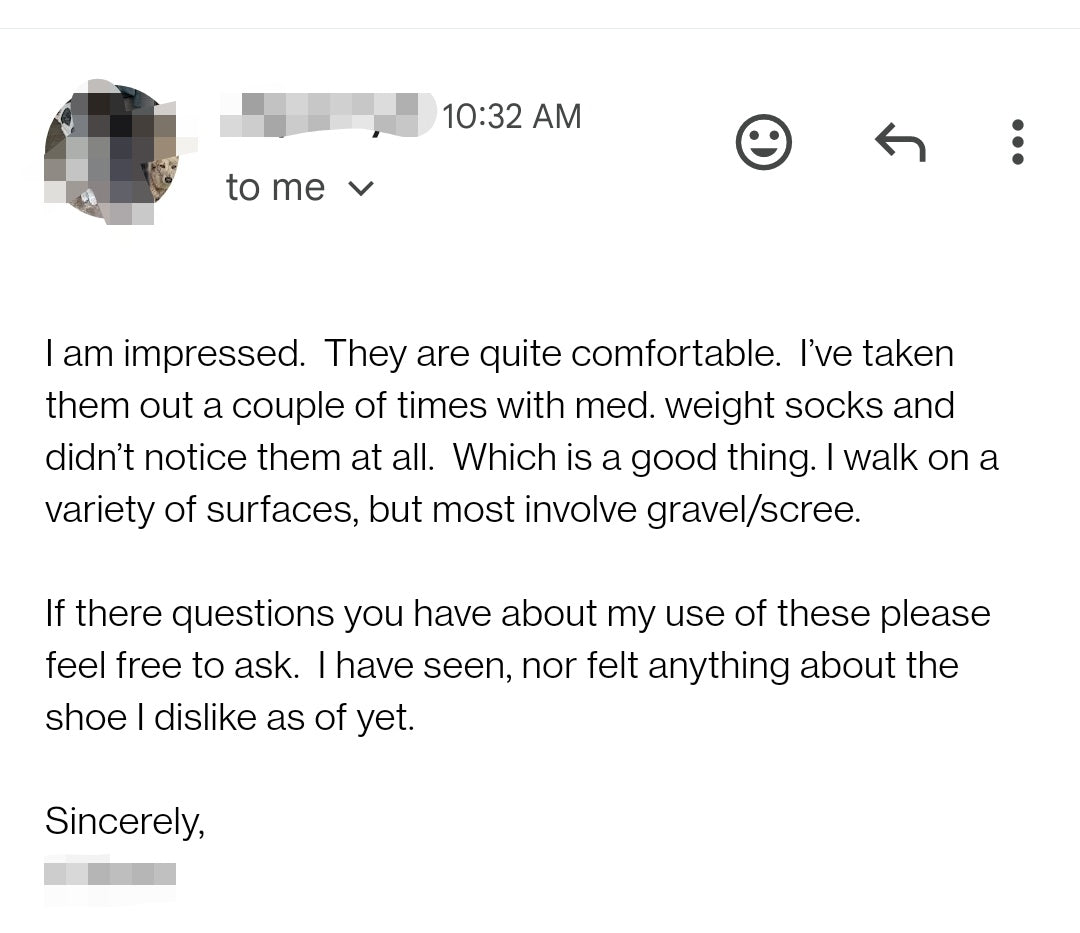Click the "I am impressed." opening sentence
The width and height of the screenshot is (1080, 933).
coord(175,353)
